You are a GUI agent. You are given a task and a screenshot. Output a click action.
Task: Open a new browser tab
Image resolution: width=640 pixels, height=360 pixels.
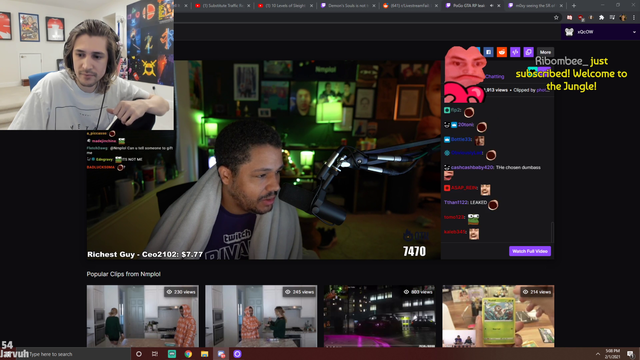coord(574,6)
